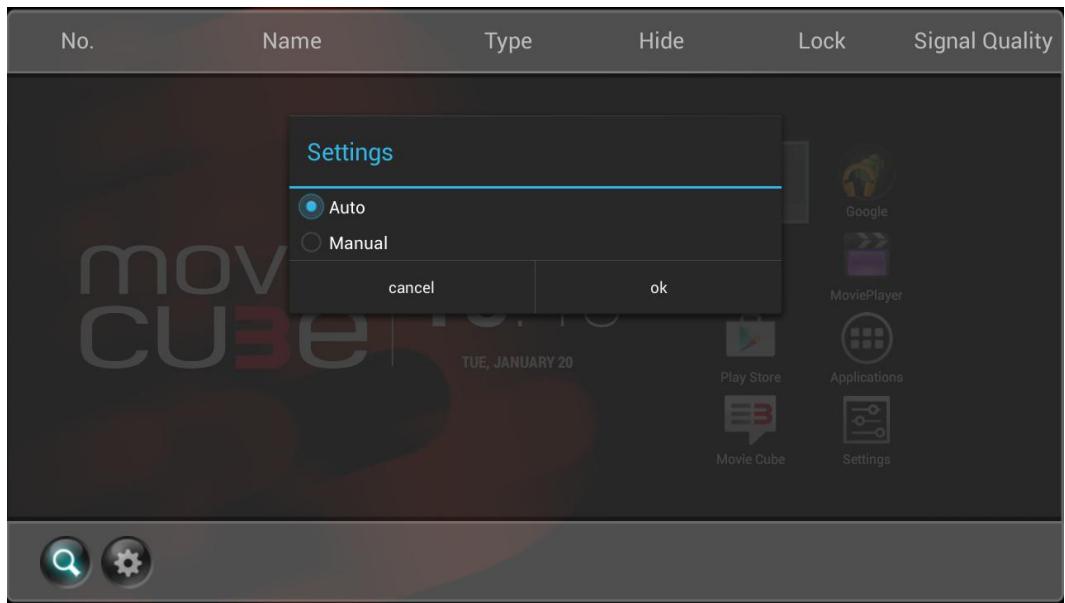
Task: Click the Signal Quality column header
Action: [983, 41]
